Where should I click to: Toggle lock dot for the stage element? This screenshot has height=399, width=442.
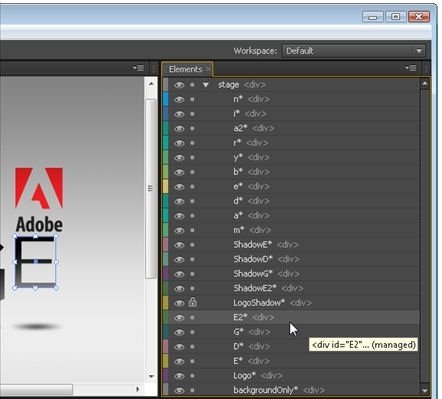pyautogui.click(x=192, y=85)
